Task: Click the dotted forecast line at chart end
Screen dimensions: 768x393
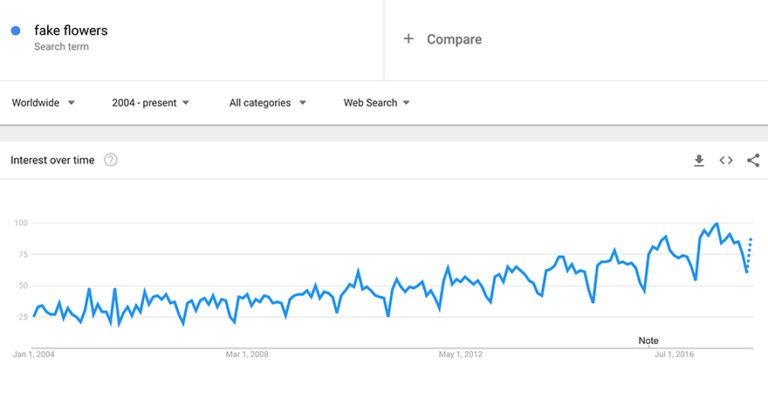Action: pyautogui.click(x=750, y=255)
